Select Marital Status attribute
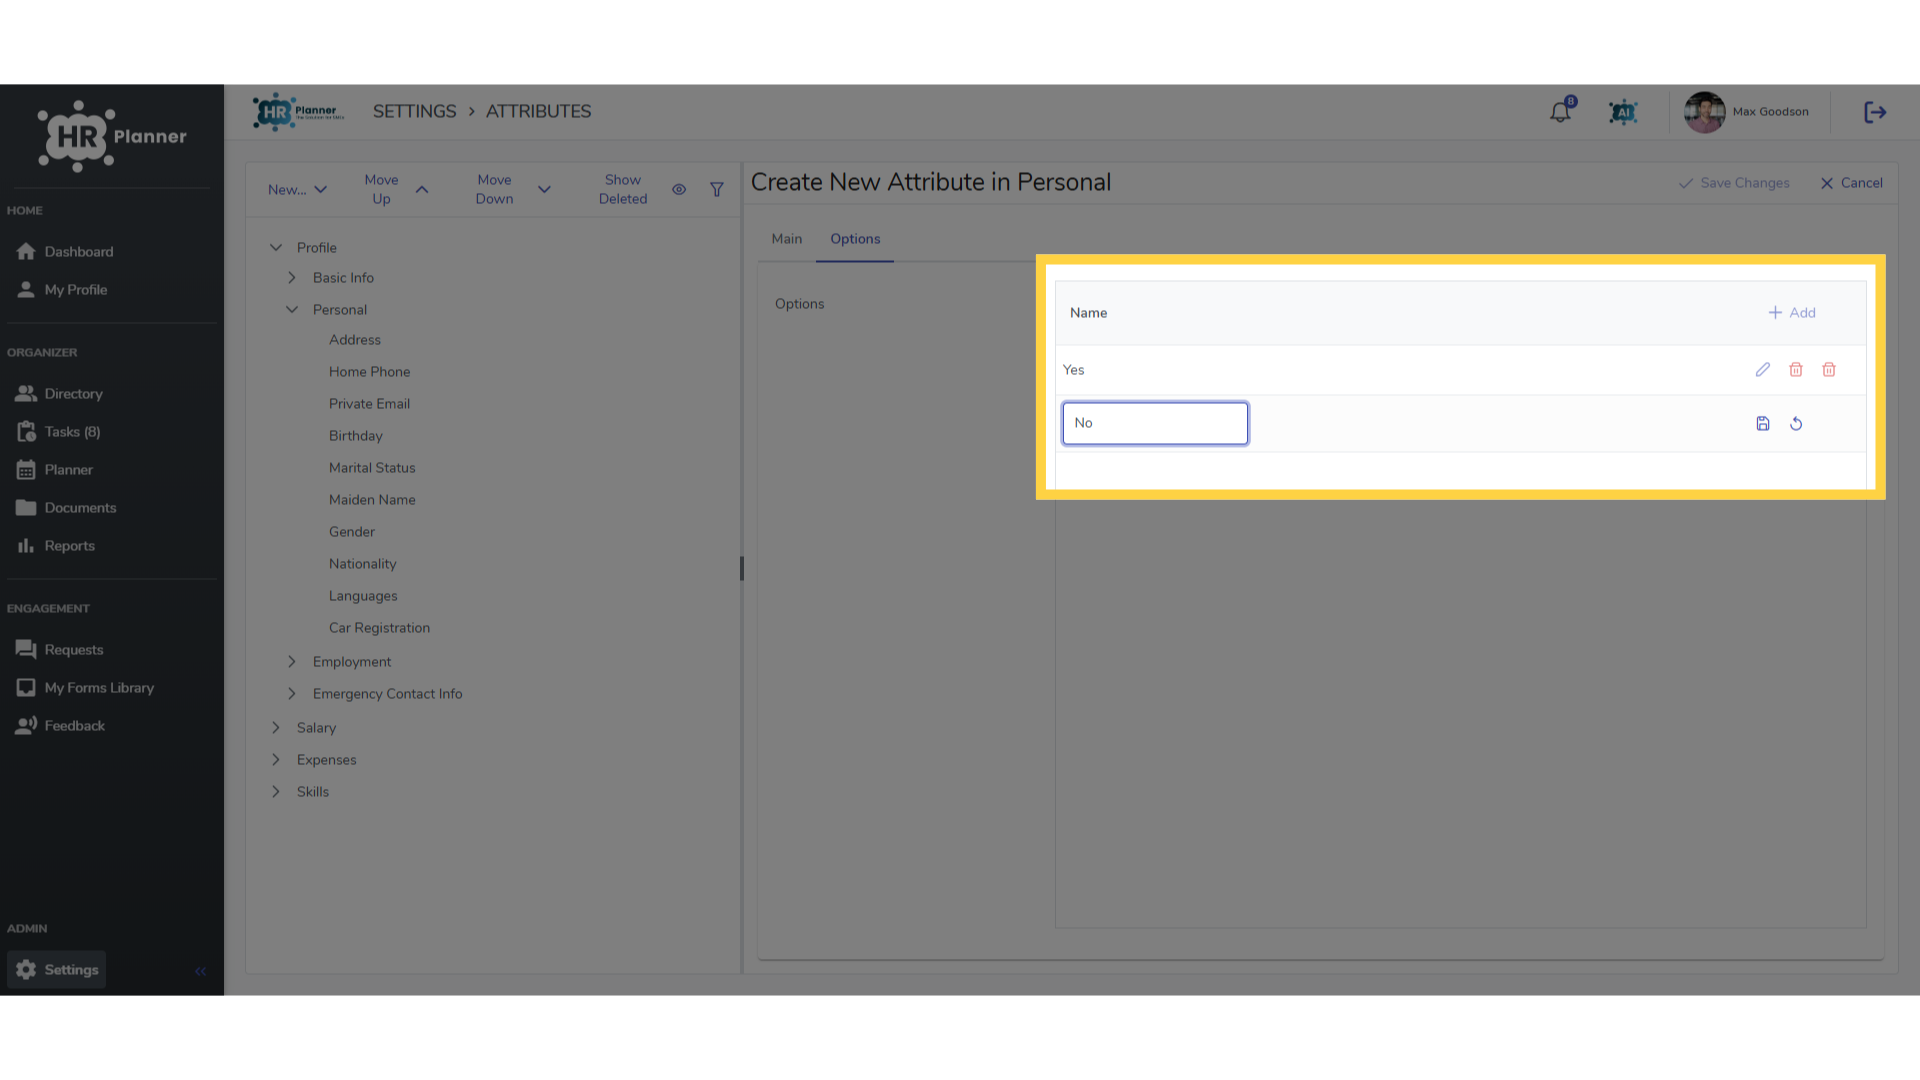The width and height of the screenshot is (1920, 1080). pos(372,468)
